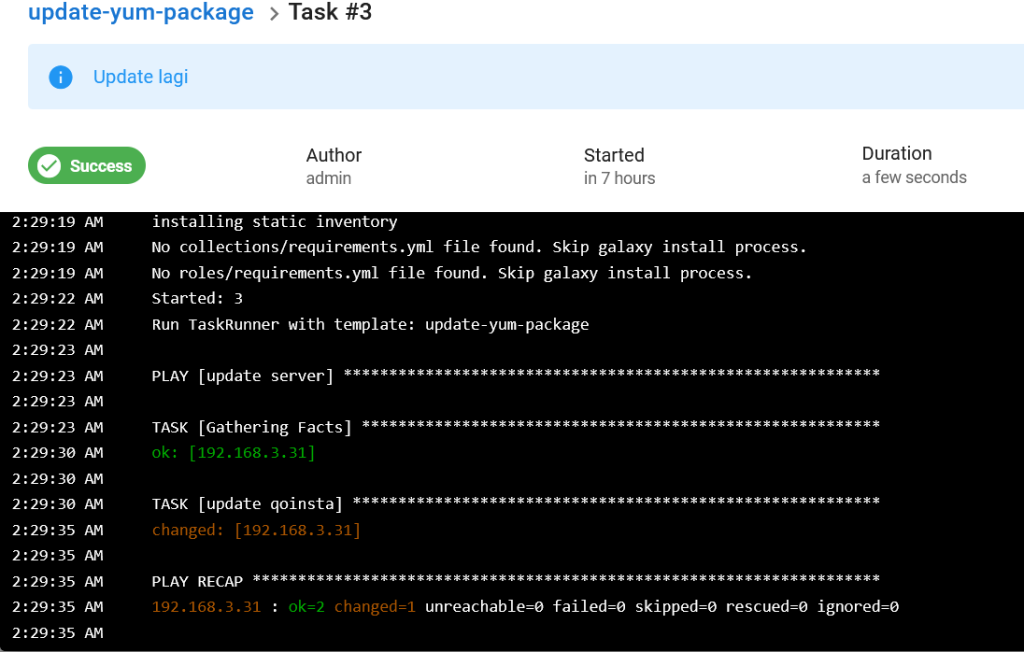Click the 'TASK [update qoinsta]' log line
The image size is (1024, 652).
coord(516,504)
